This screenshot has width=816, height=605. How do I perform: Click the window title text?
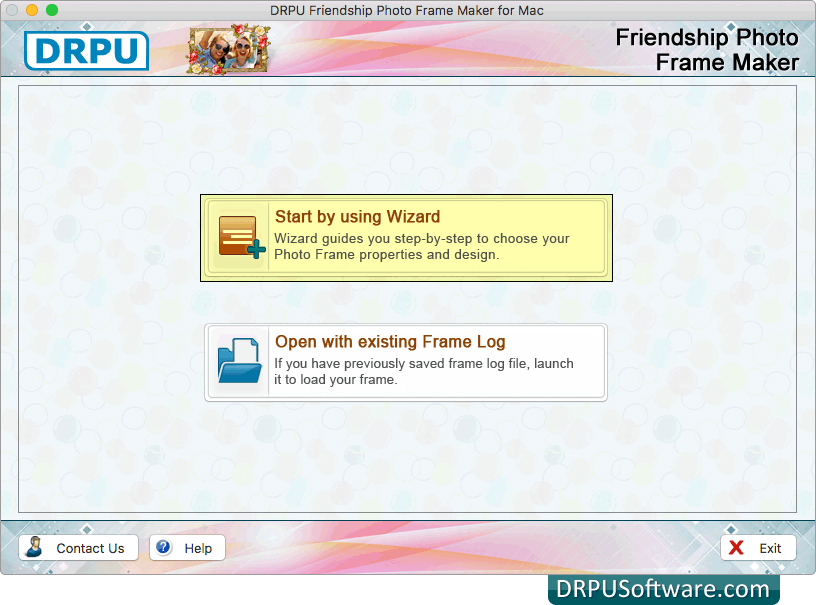coord(406,10)
